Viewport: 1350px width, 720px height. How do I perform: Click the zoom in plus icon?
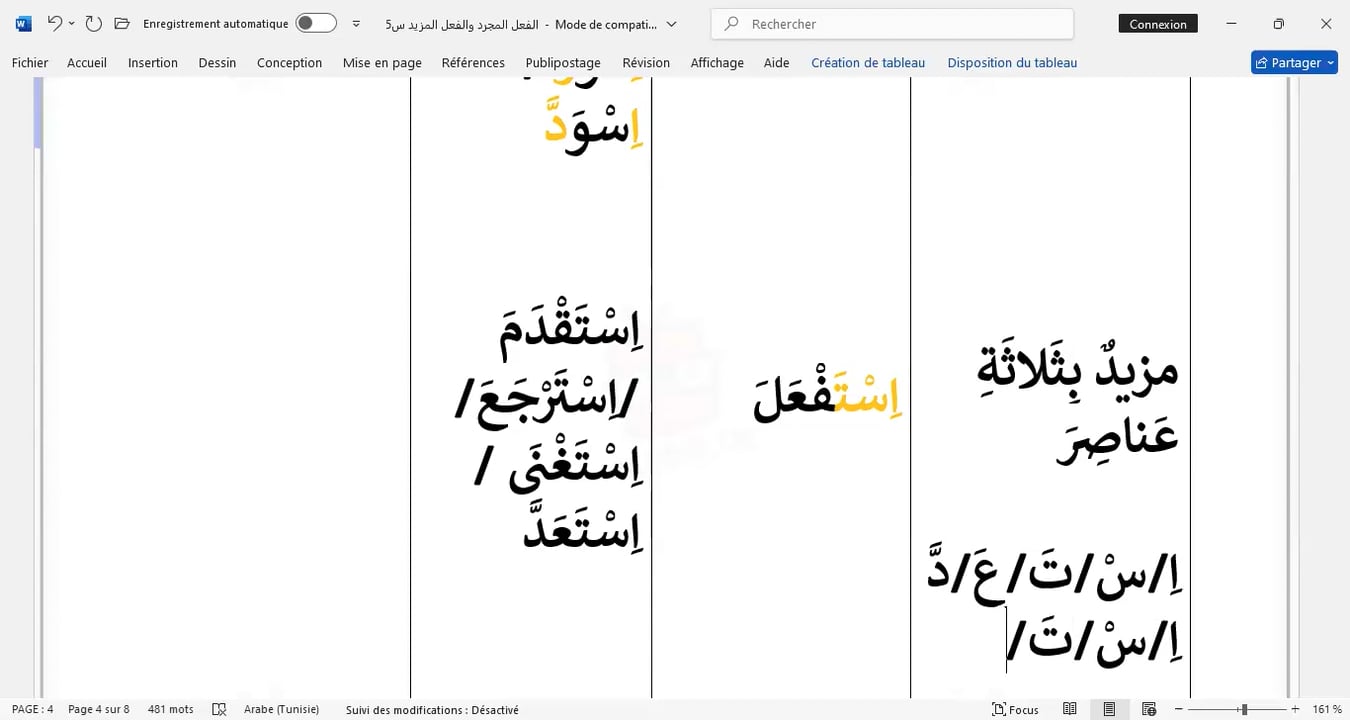(x=1295, y=709)
